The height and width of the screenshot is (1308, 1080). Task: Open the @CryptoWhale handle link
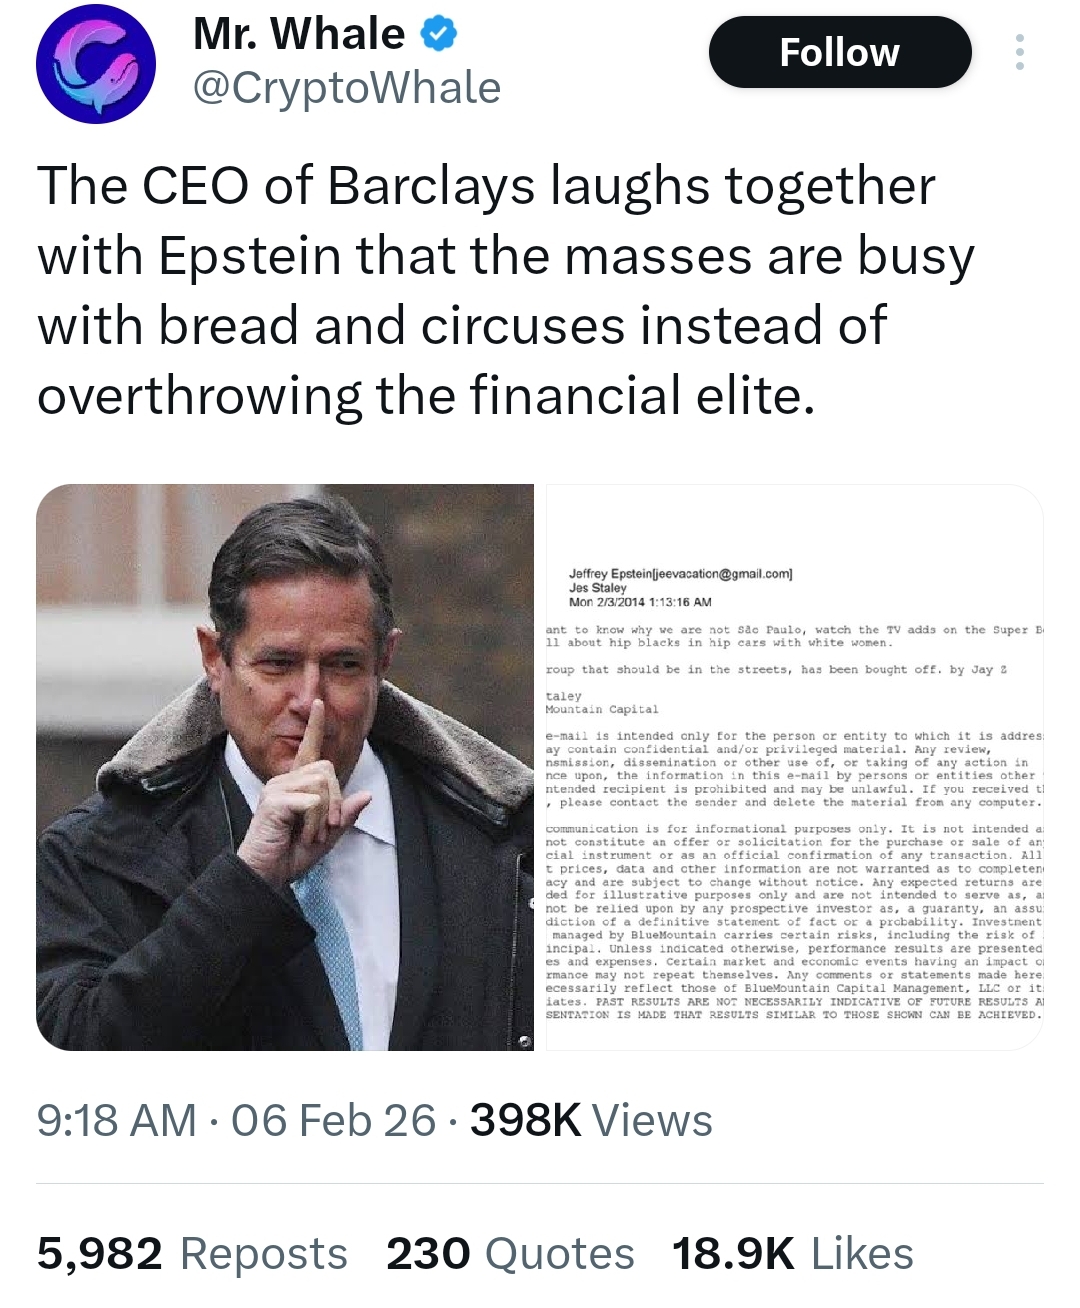point(346,88)
